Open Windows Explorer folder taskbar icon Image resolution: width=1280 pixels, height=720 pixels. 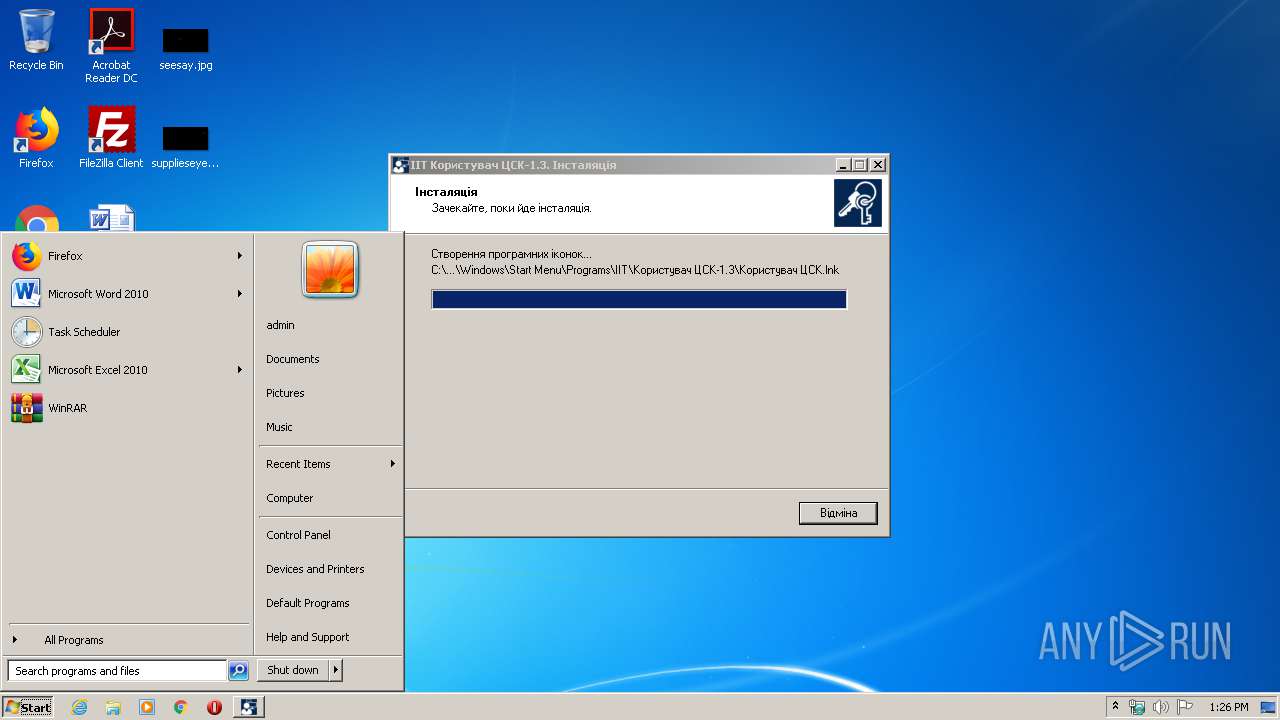[113, 707]
